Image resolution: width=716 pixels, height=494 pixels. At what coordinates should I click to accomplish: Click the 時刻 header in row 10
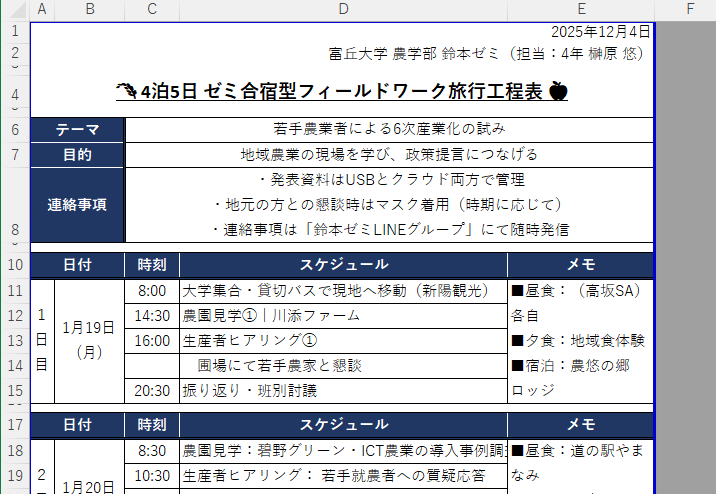(152, 265)
